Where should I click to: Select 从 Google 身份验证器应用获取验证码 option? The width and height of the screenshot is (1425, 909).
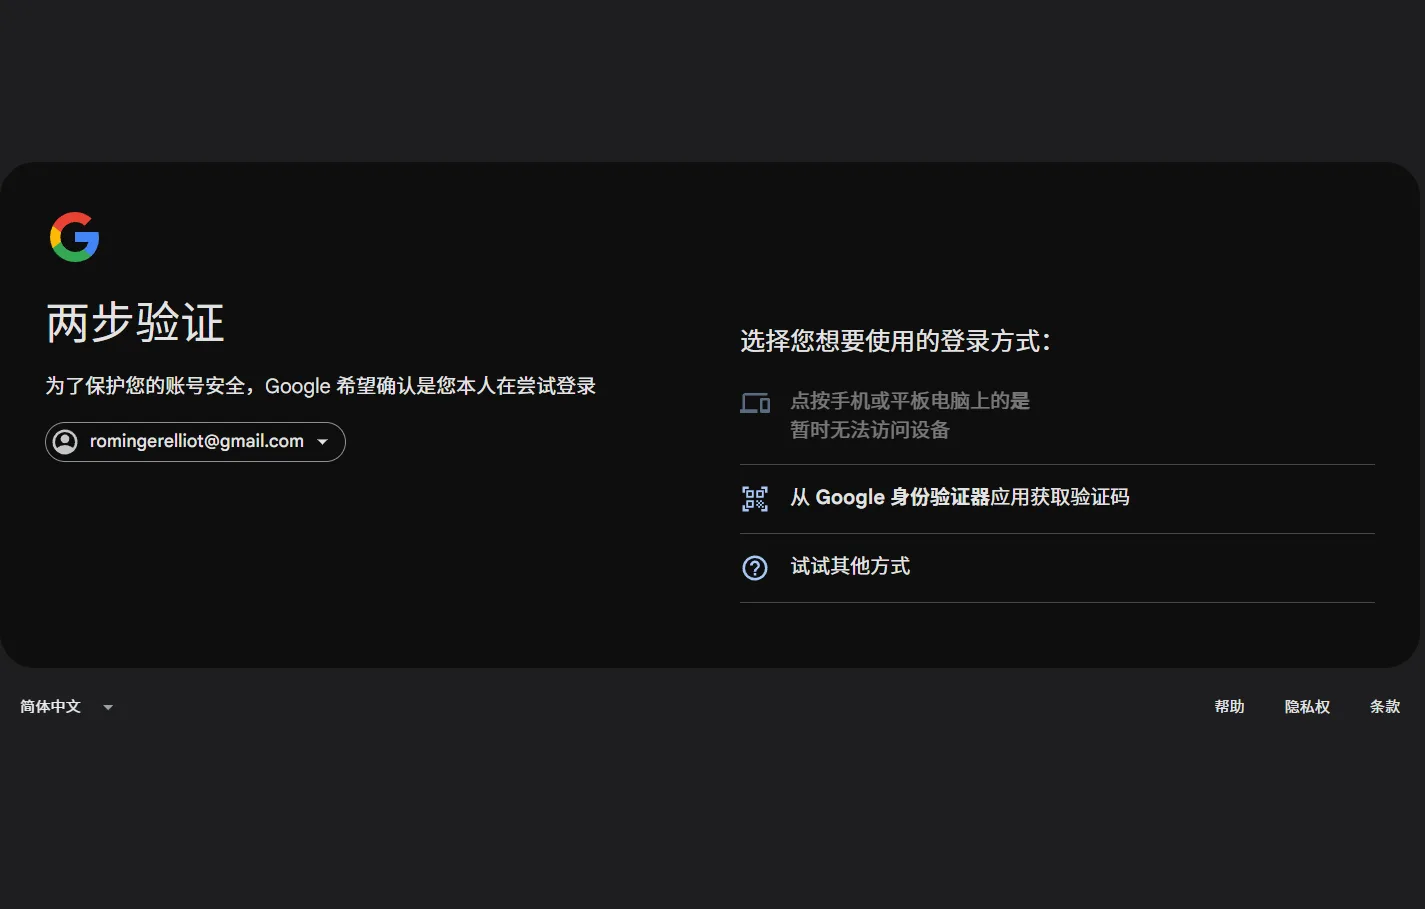click(1057, 499)
